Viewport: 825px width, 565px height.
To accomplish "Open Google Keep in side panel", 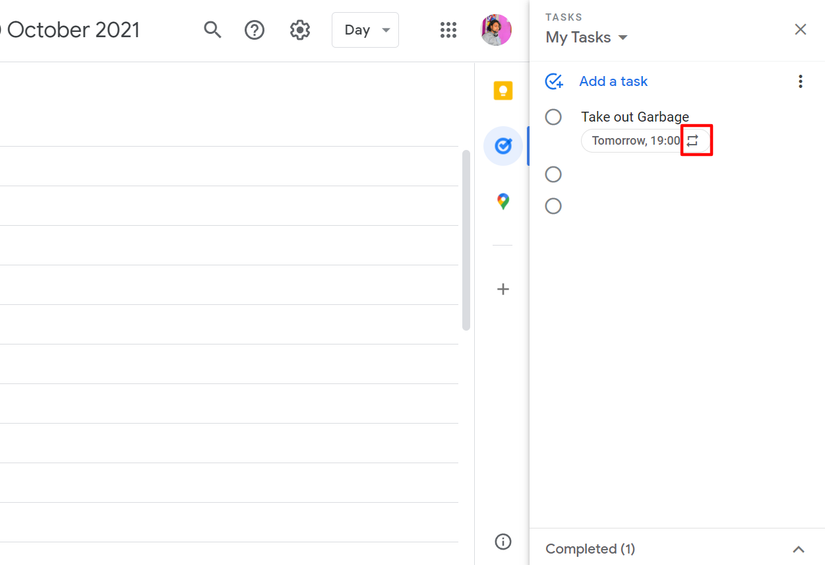I will click(x=503, y=90).
